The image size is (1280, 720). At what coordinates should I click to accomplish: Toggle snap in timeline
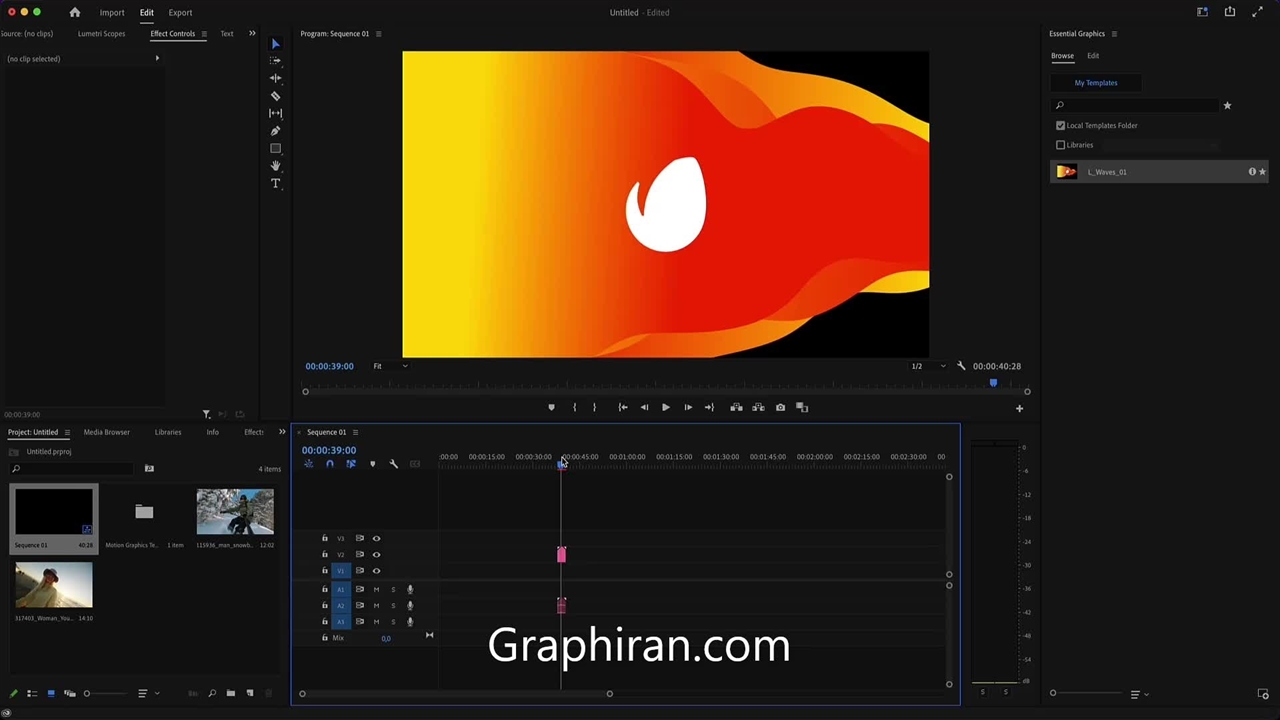(329, 464)
